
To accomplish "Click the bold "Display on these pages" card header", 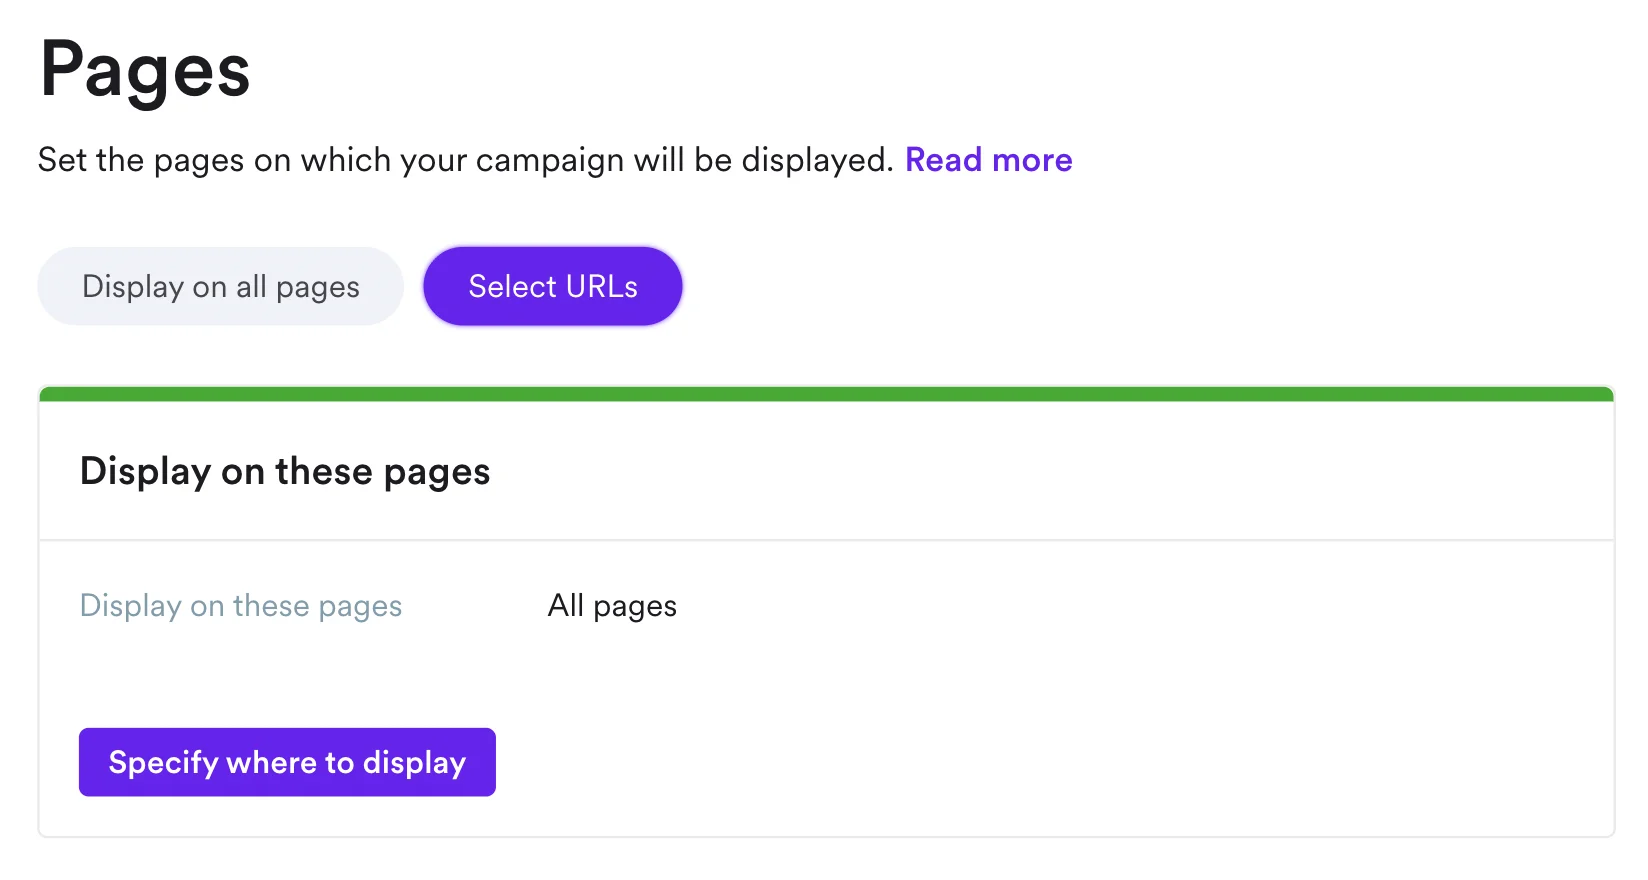I will point(285,471).
